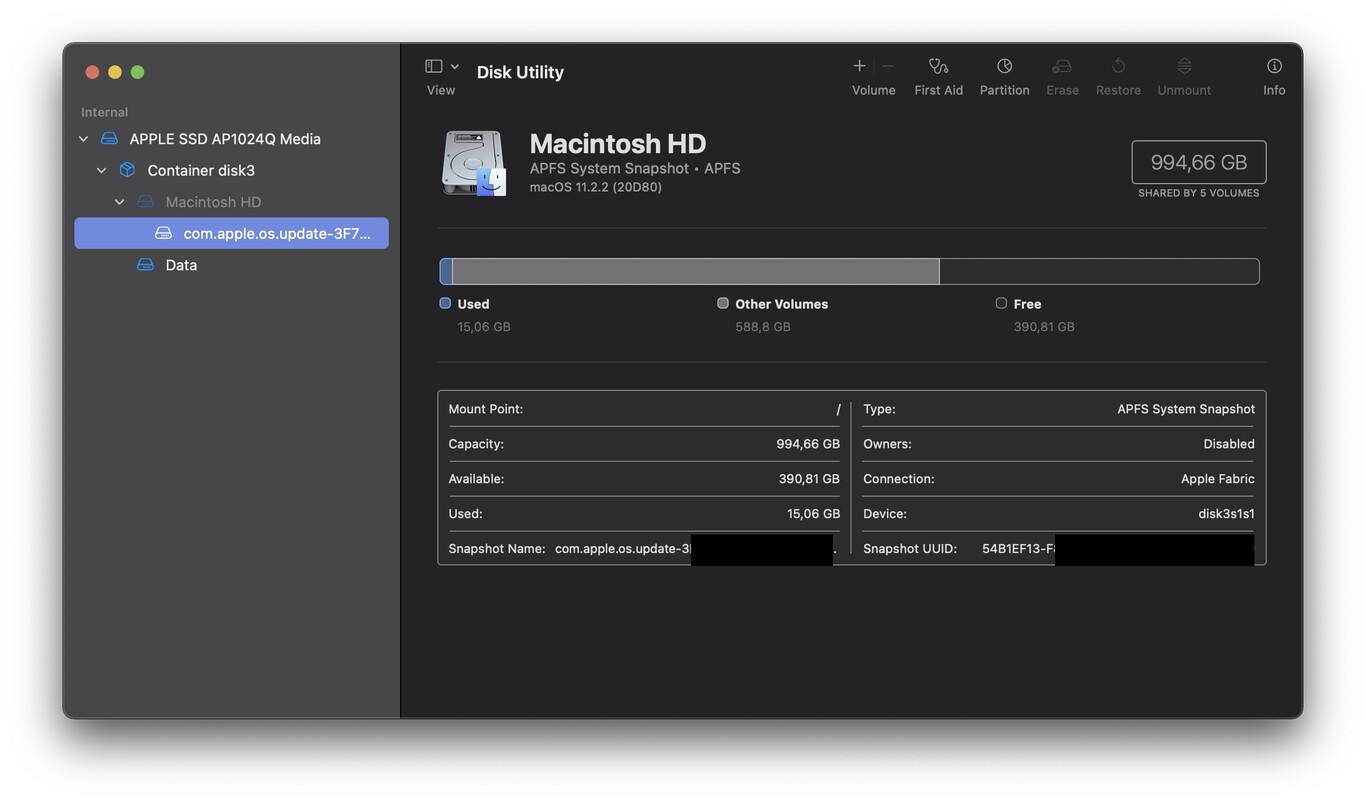Click the Mount Point value showing /

[x=838, y=409]
